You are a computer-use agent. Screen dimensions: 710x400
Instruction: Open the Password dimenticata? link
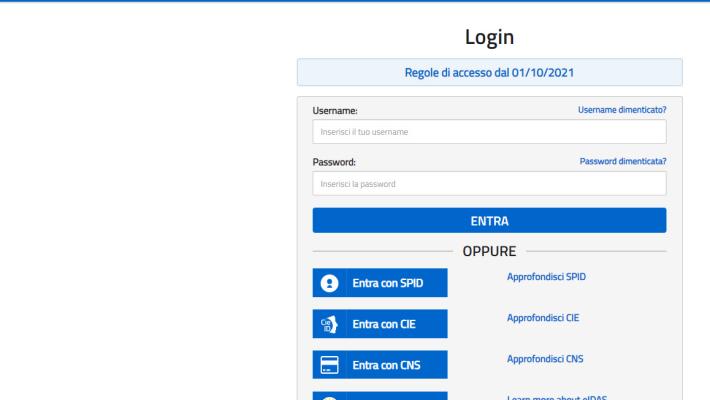(623, 160)
